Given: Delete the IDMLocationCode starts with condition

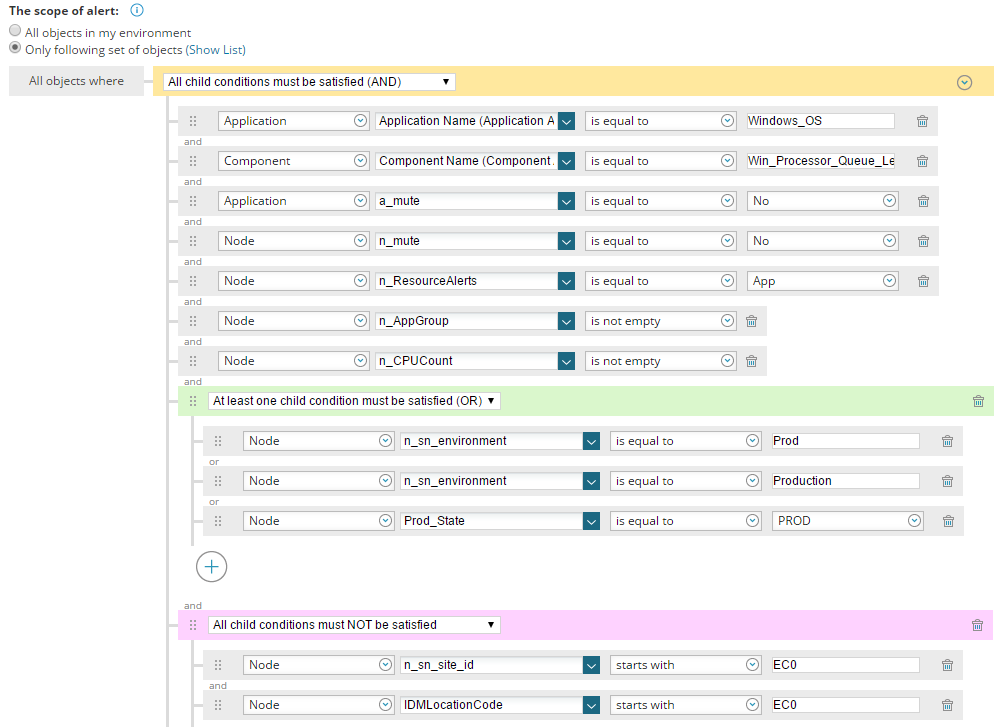Looking at the screenshot, I should [948, 705].
